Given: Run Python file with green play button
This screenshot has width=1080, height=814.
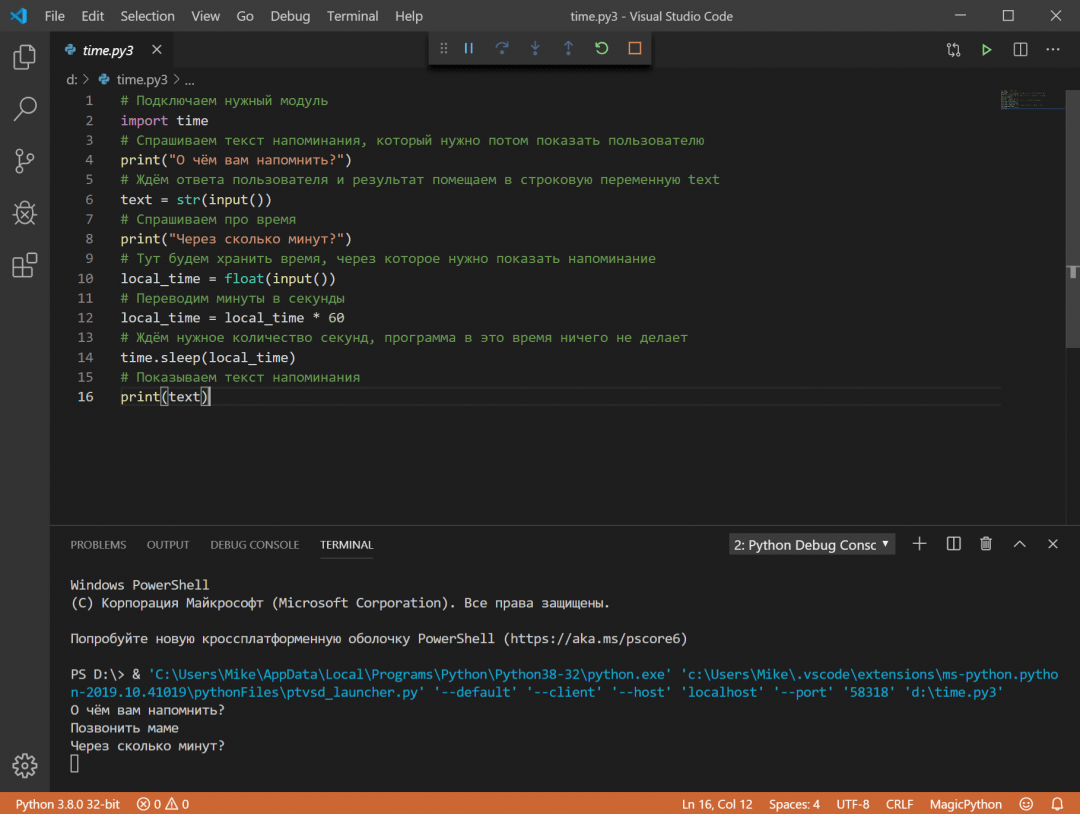Looking at the screenshot, I should (986, 50).
